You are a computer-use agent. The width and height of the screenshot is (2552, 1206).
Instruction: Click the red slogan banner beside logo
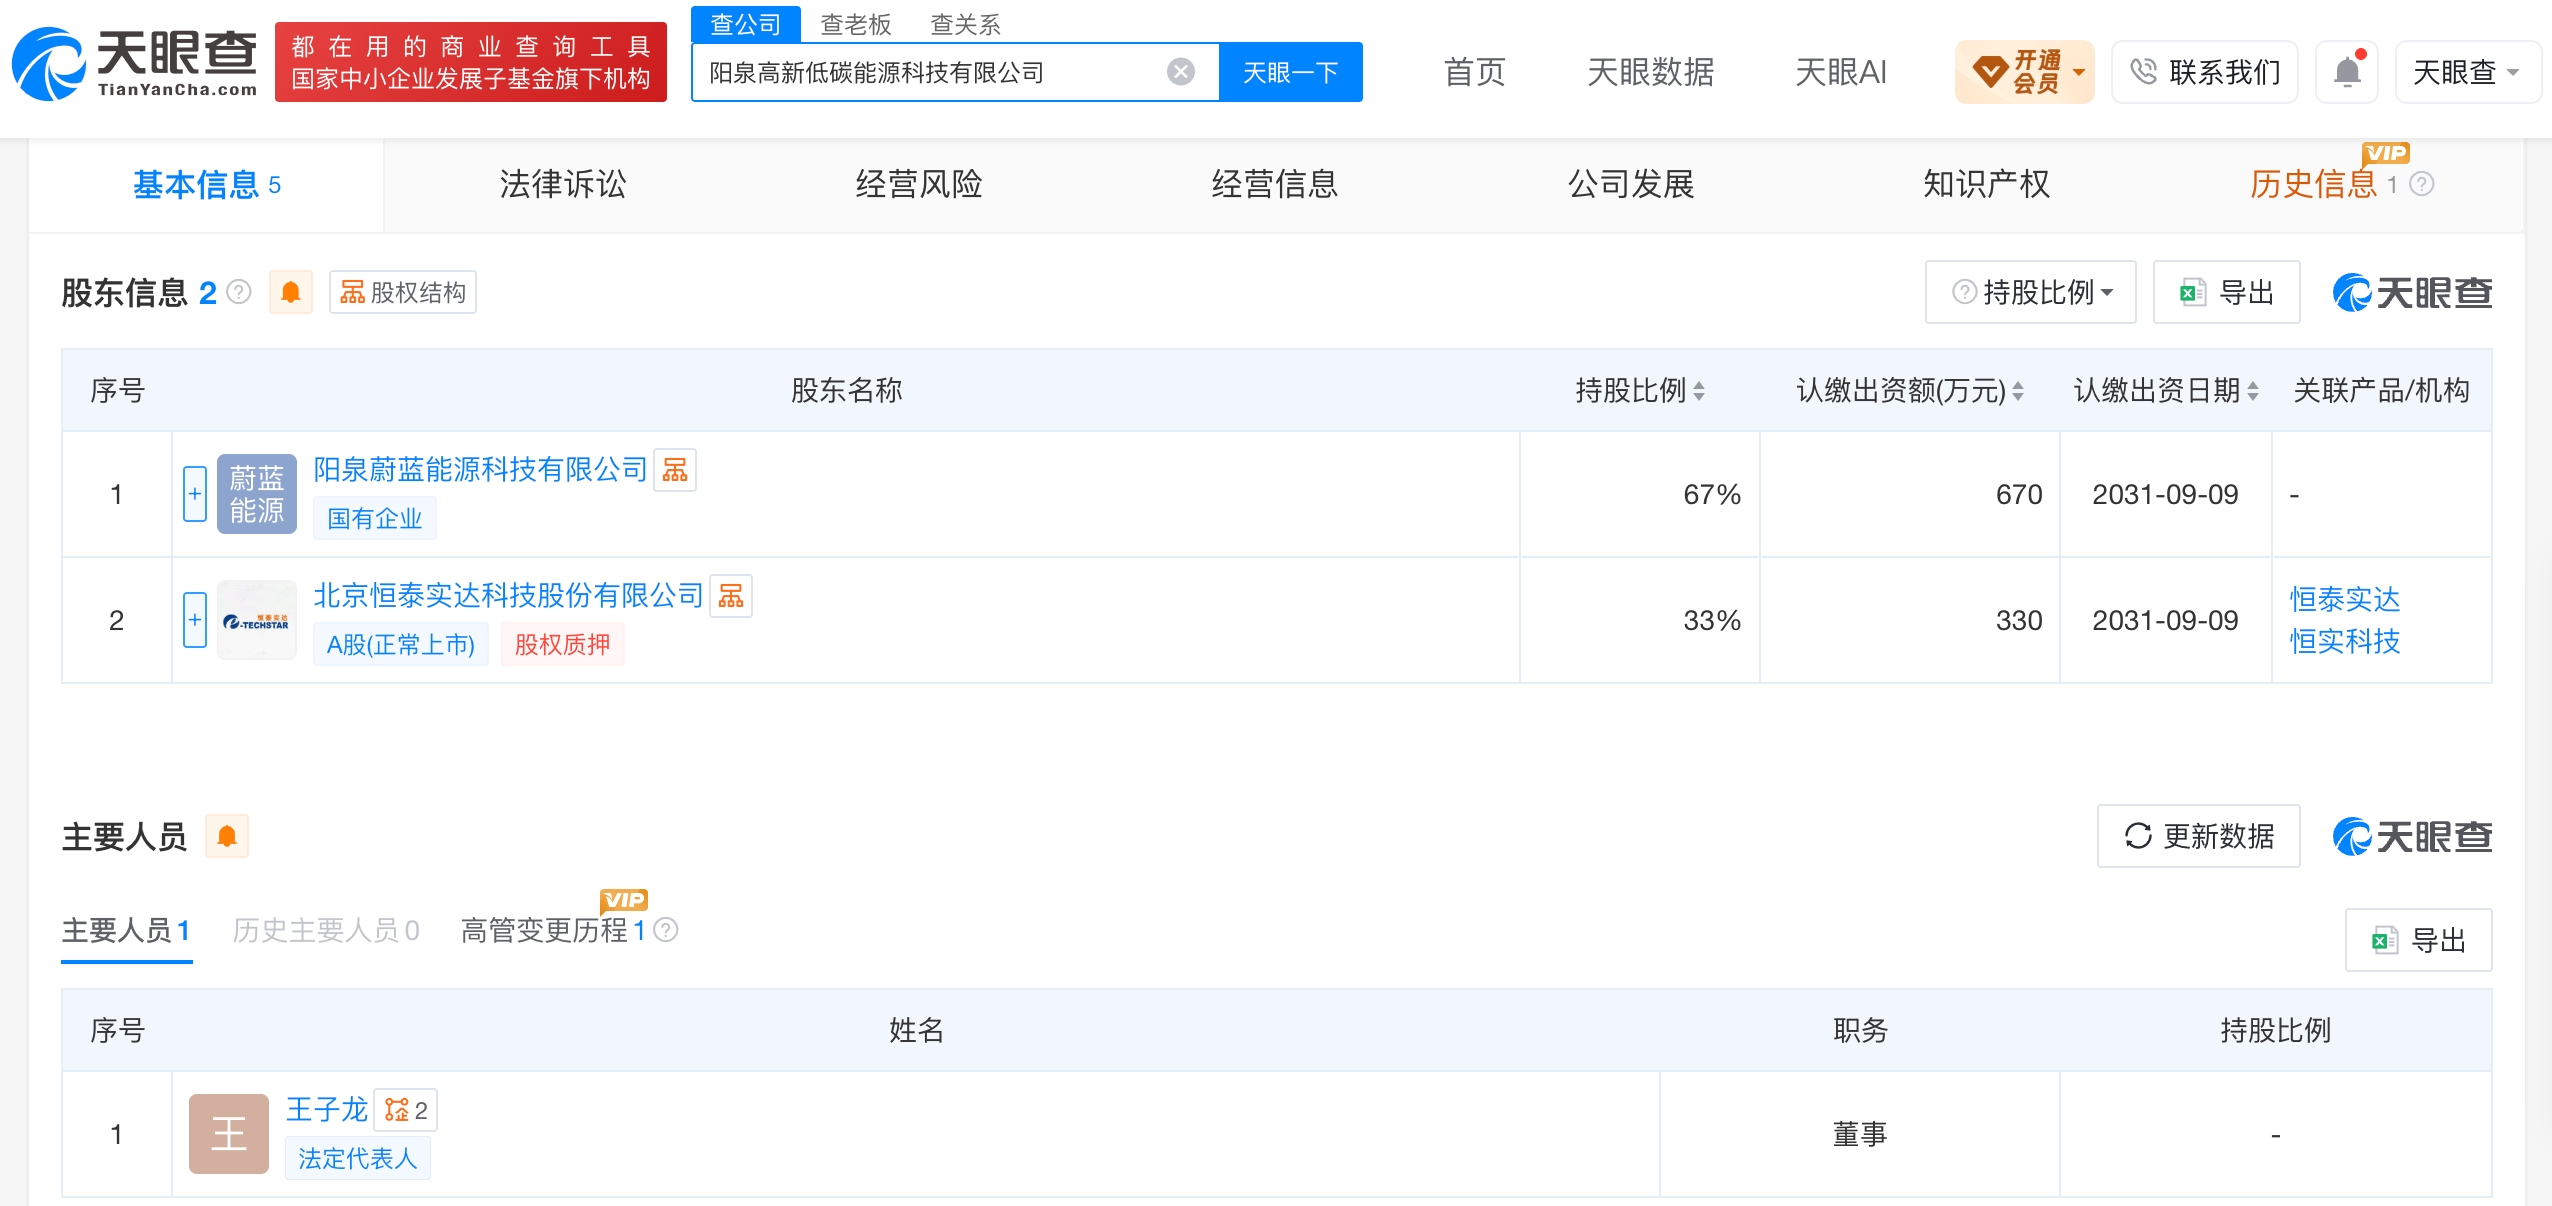471,62
